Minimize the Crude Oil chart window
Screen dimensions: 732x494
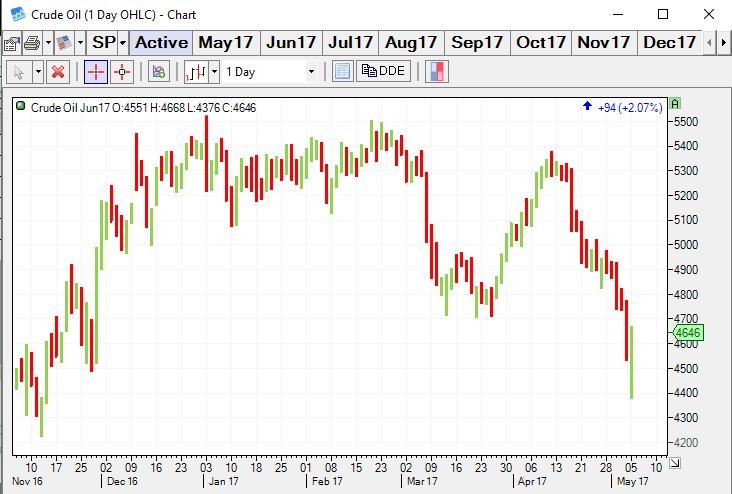618,14
